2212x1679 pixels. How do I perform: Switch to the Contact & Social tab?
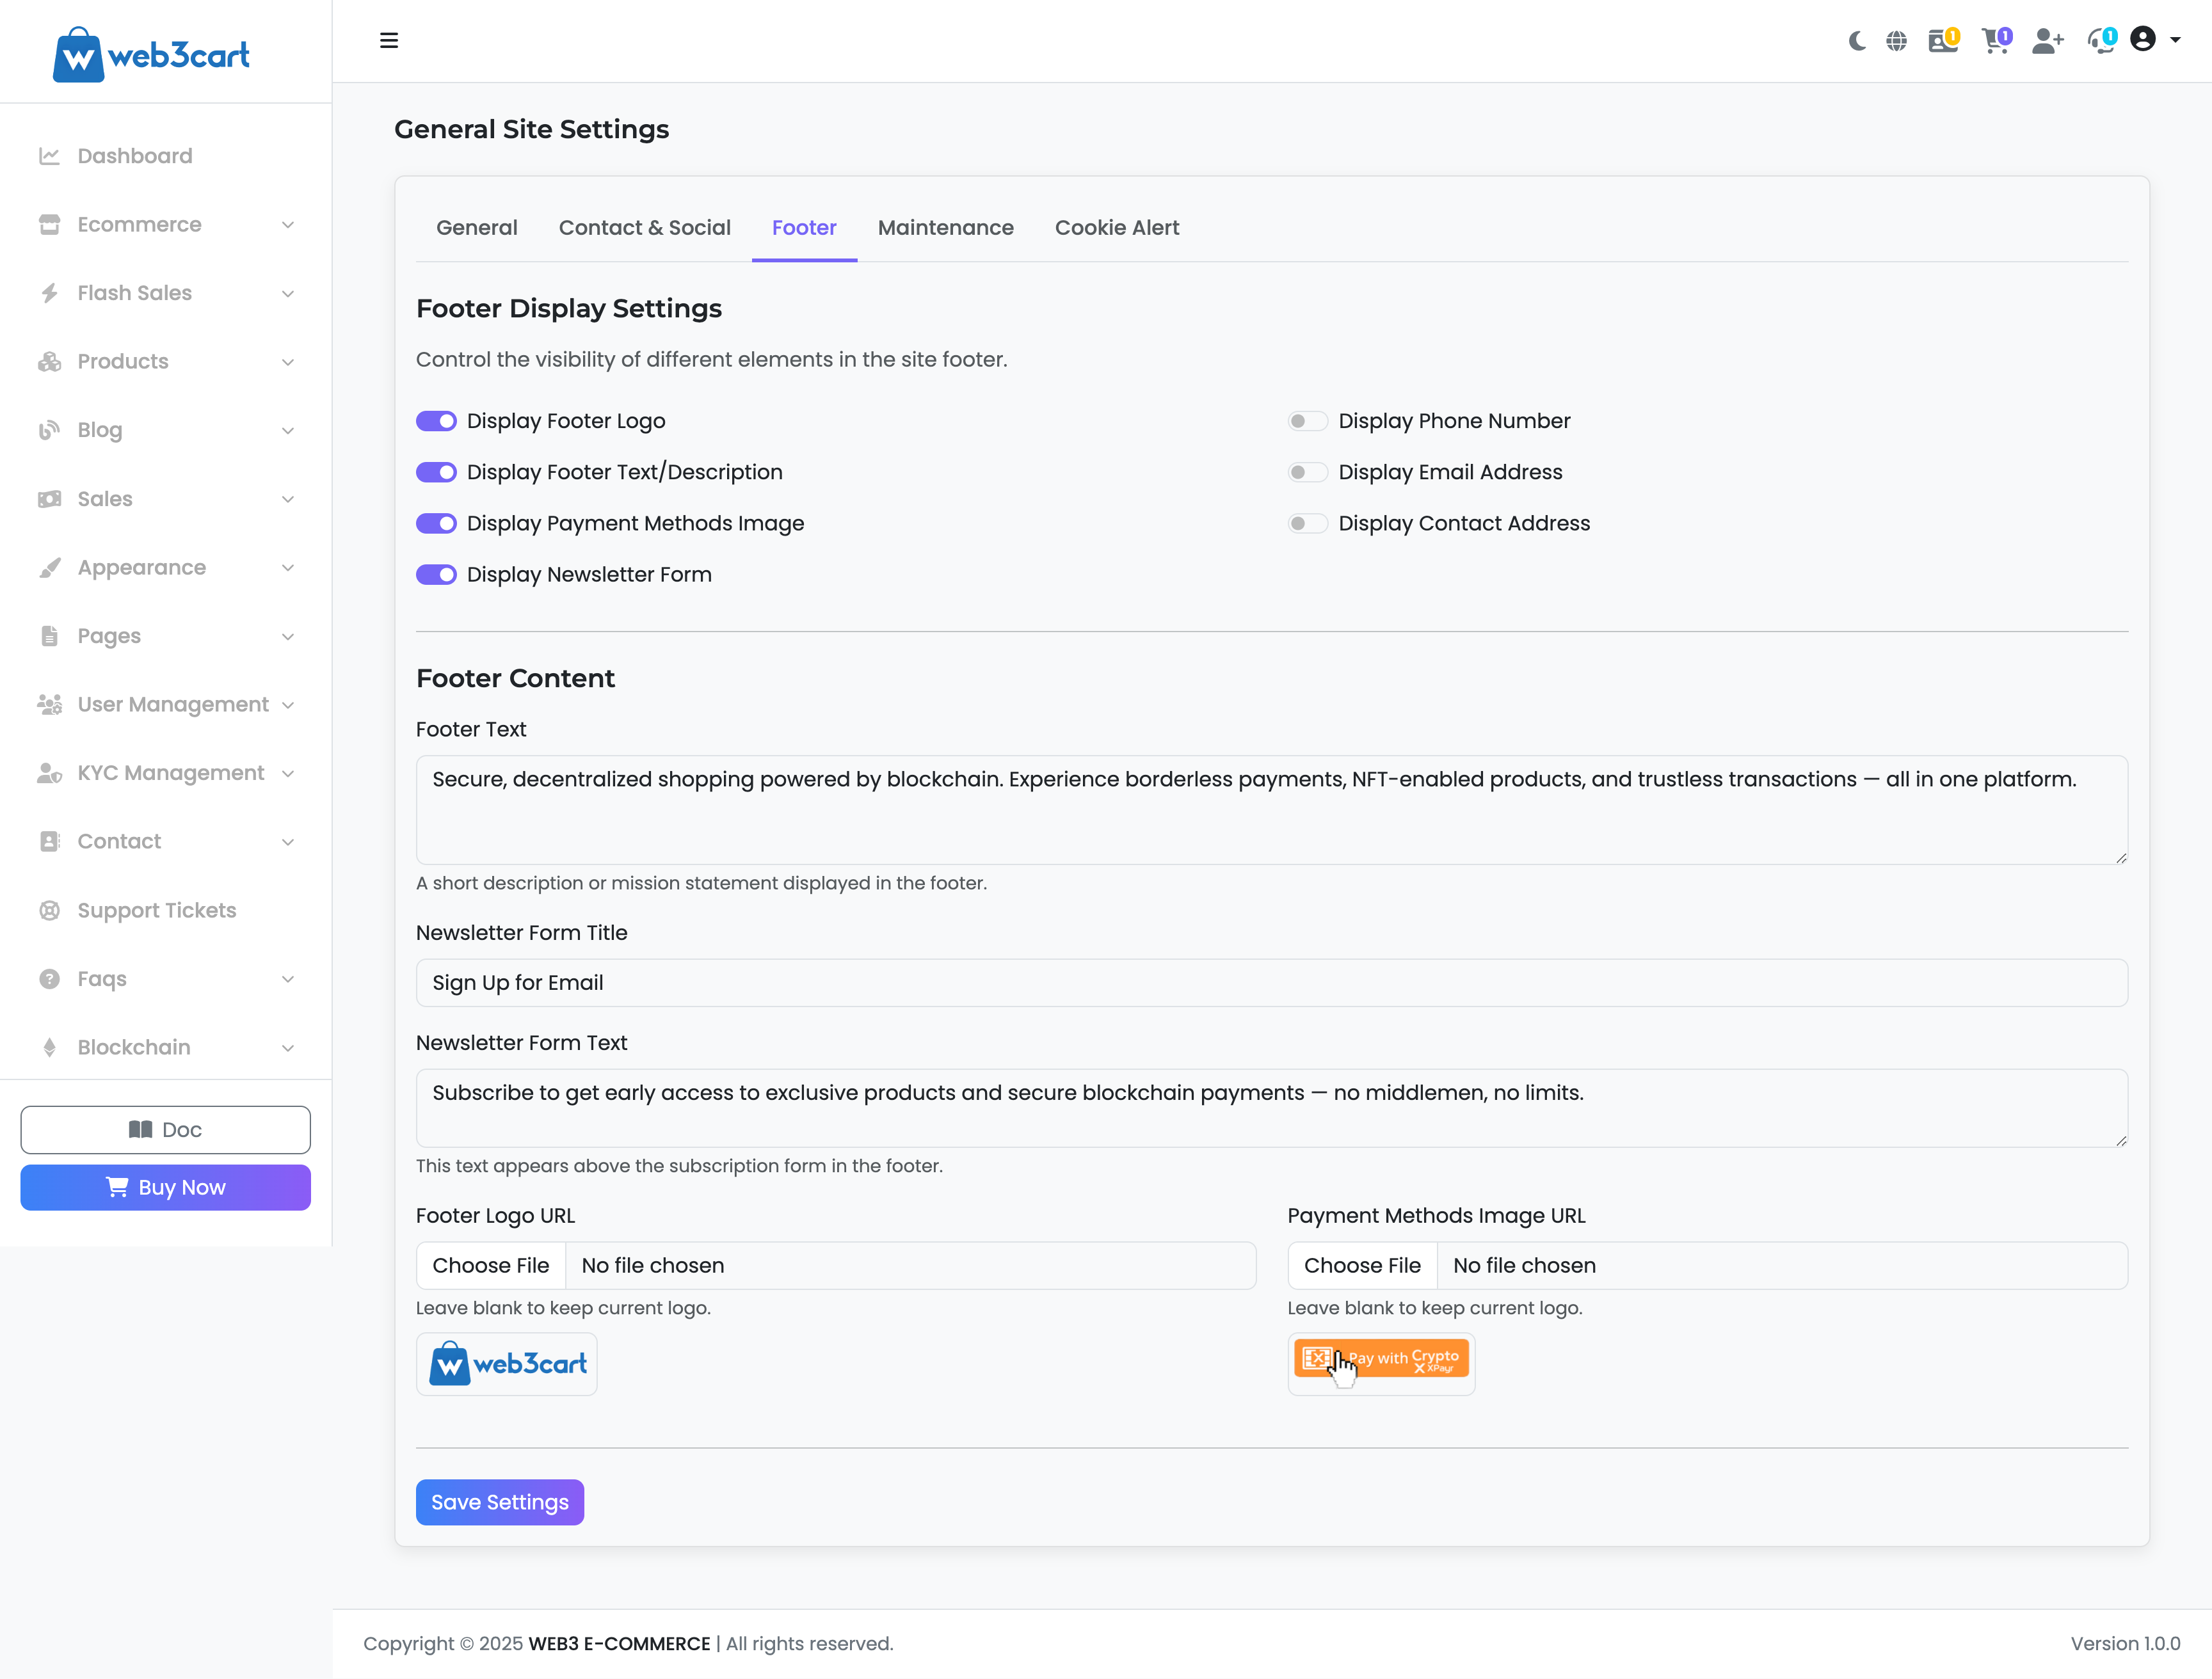644,228
